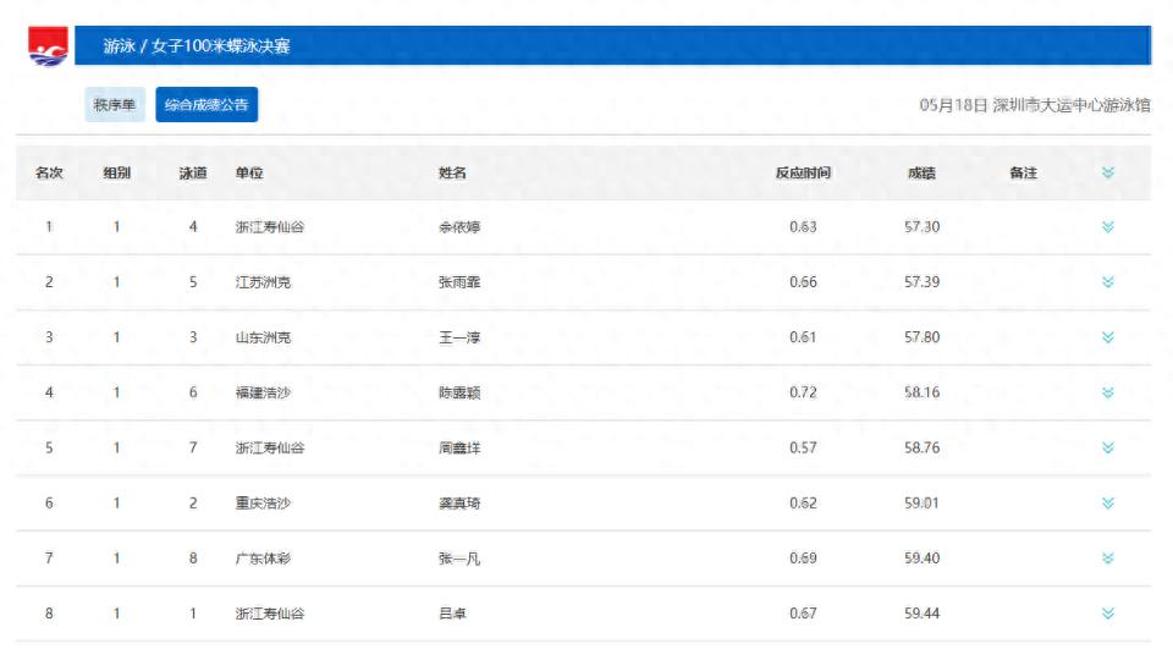The width and height of the screenshot is (1173, 660).
Task: Click team 重庆浩沙
Action: click(x=263, y=503)
